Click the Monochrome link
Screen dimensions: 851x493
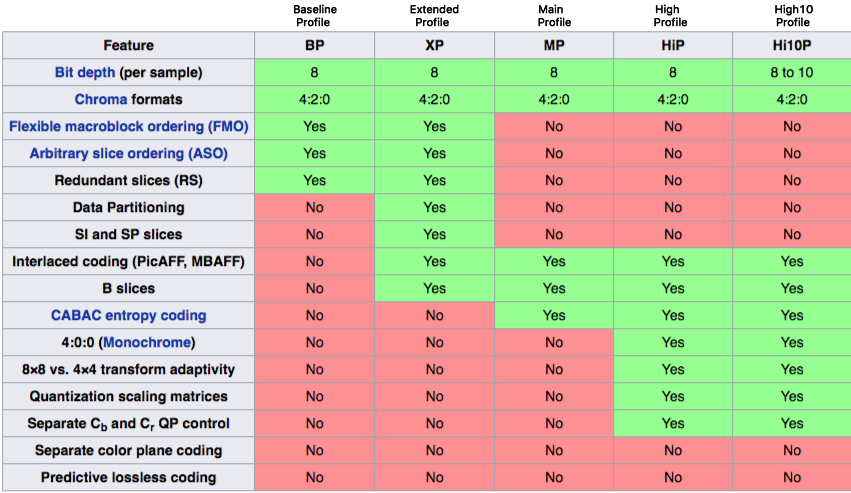[x=145, y=342]
